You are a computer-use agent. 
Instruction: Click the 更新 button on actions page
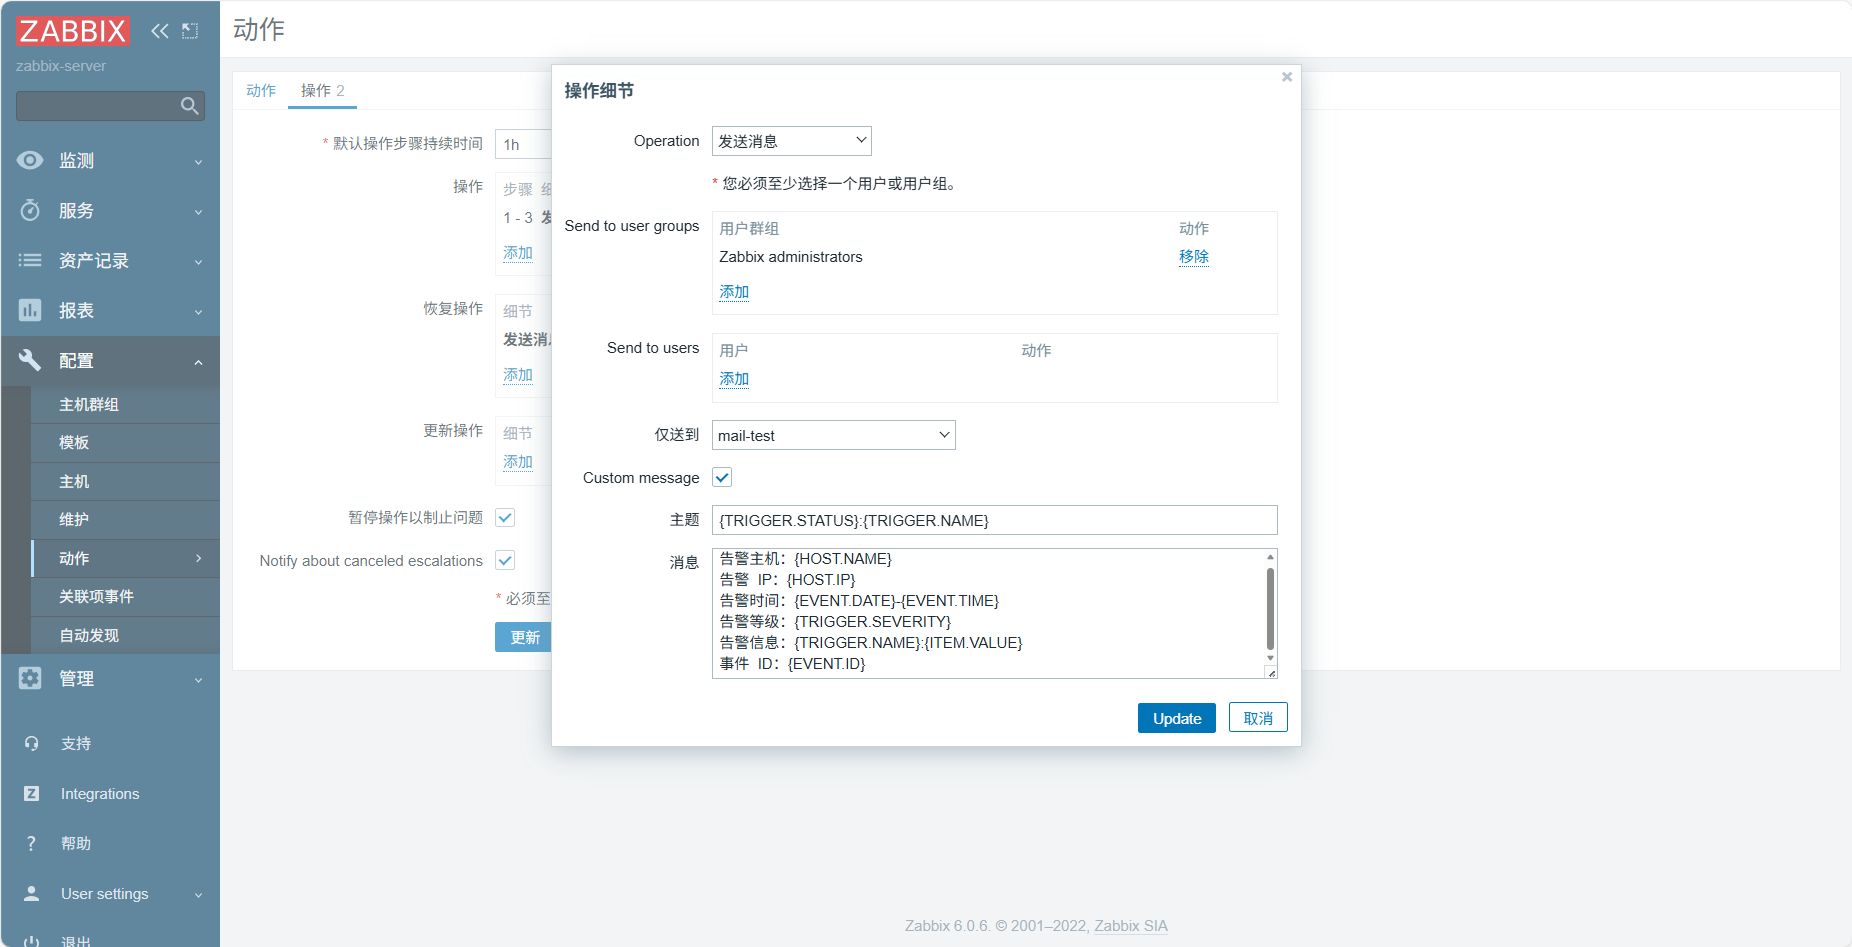(524, 637)
